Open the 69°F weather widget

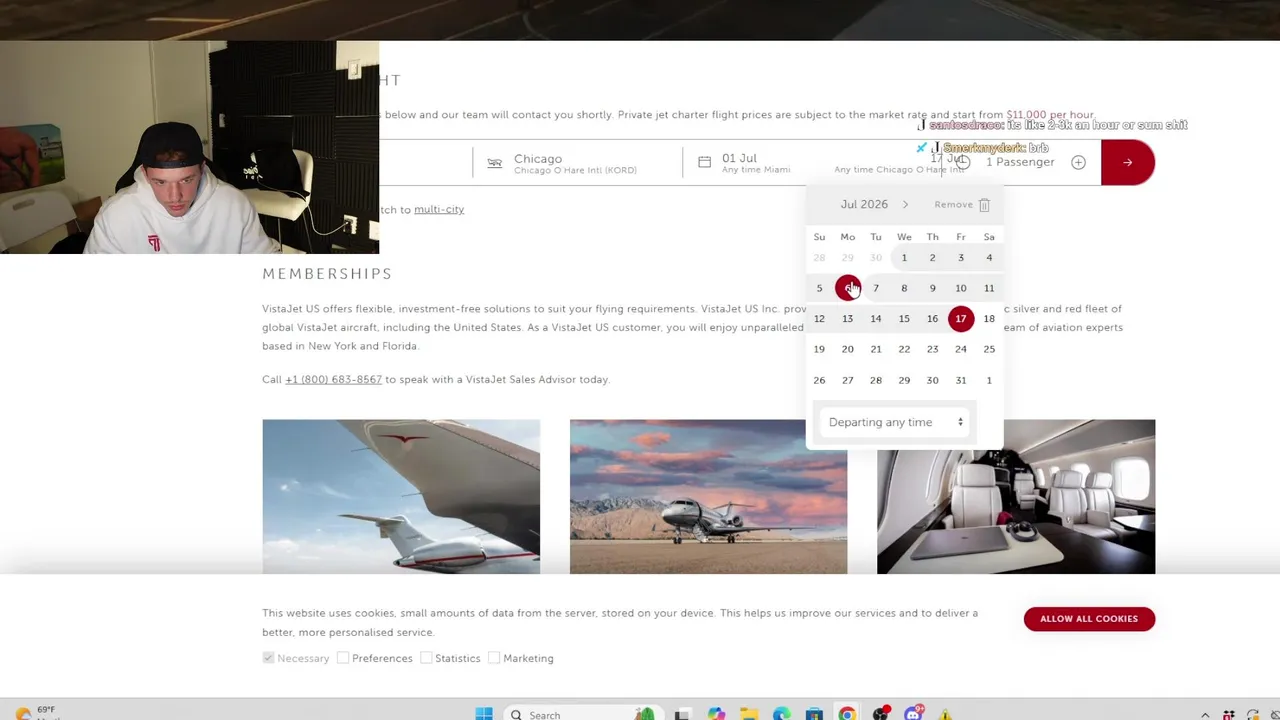tap(35, 713)
